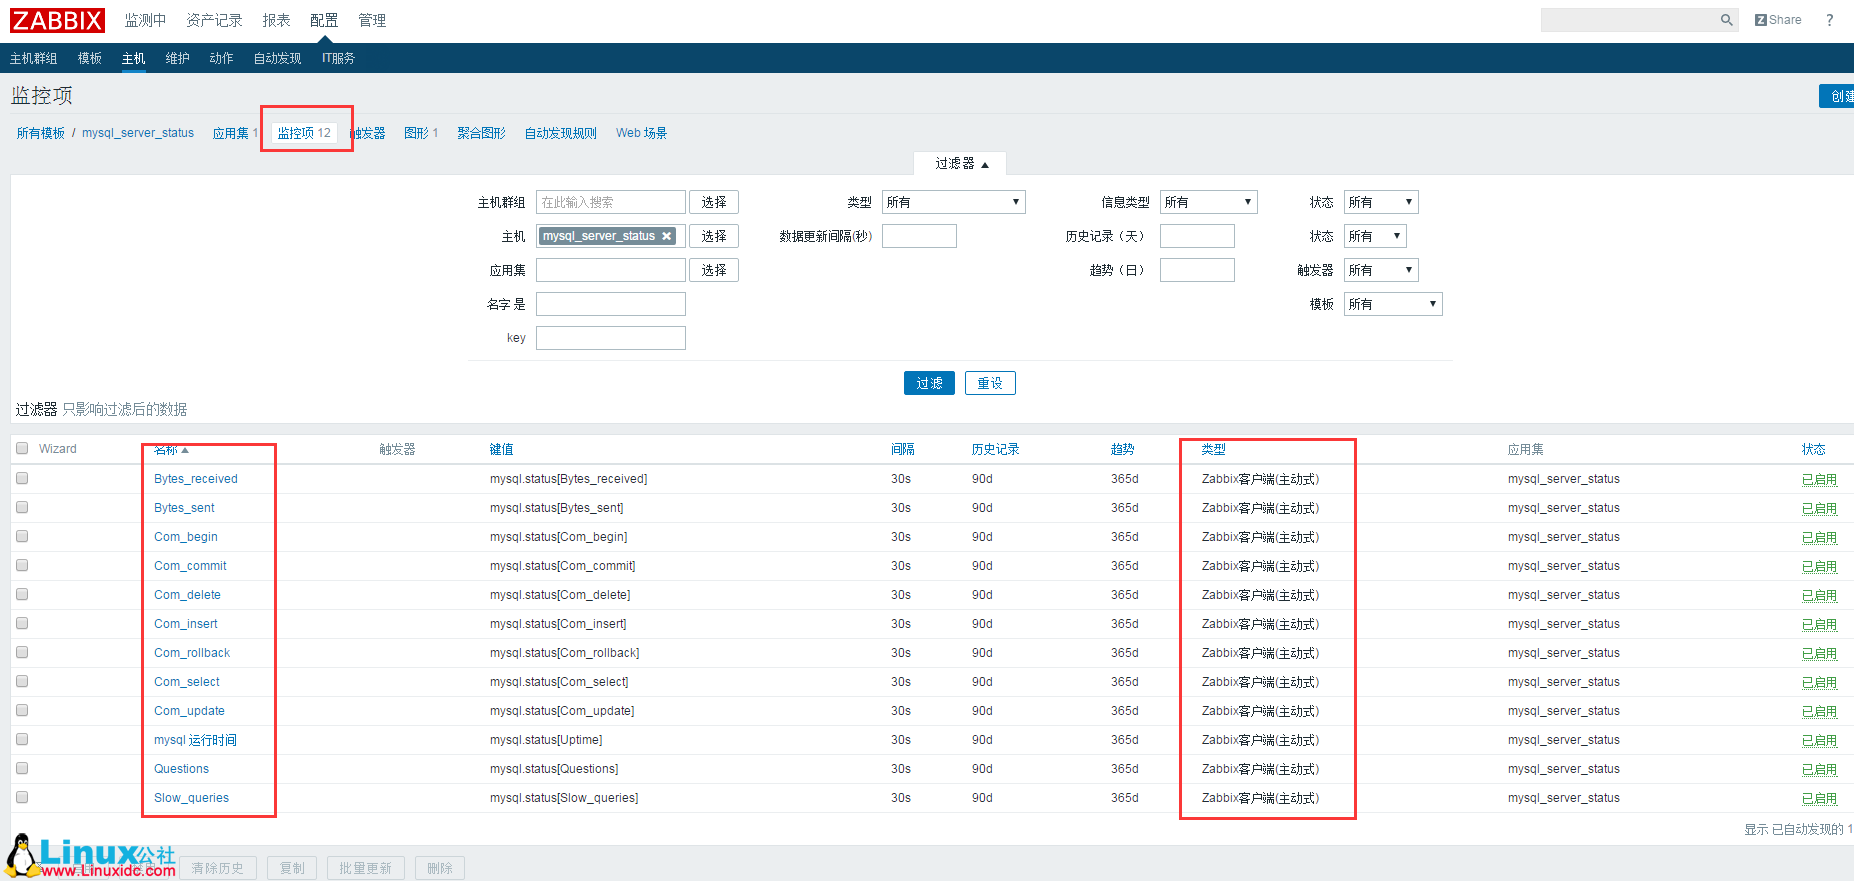Focus the 数据更新间隔 input field
1854x881 pixels.
point(919,236)
